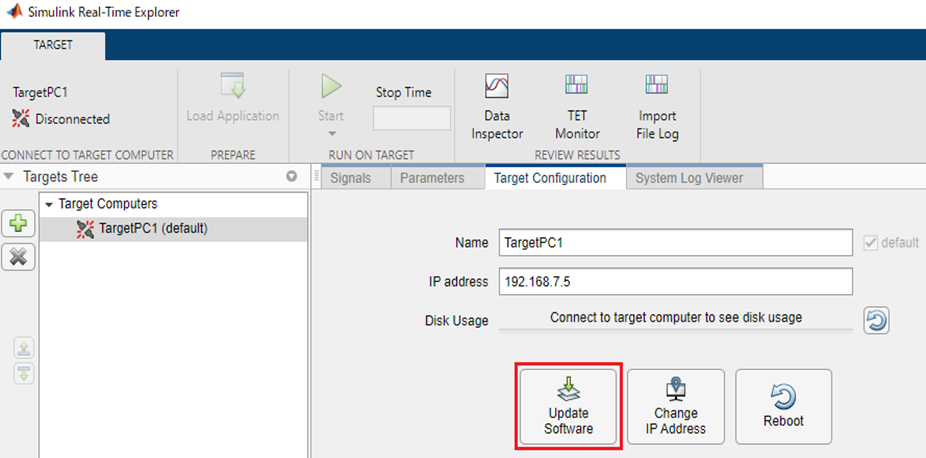Add a new target with green plus
Viewport: 926px width, 458px height.
tap(17, 223)
